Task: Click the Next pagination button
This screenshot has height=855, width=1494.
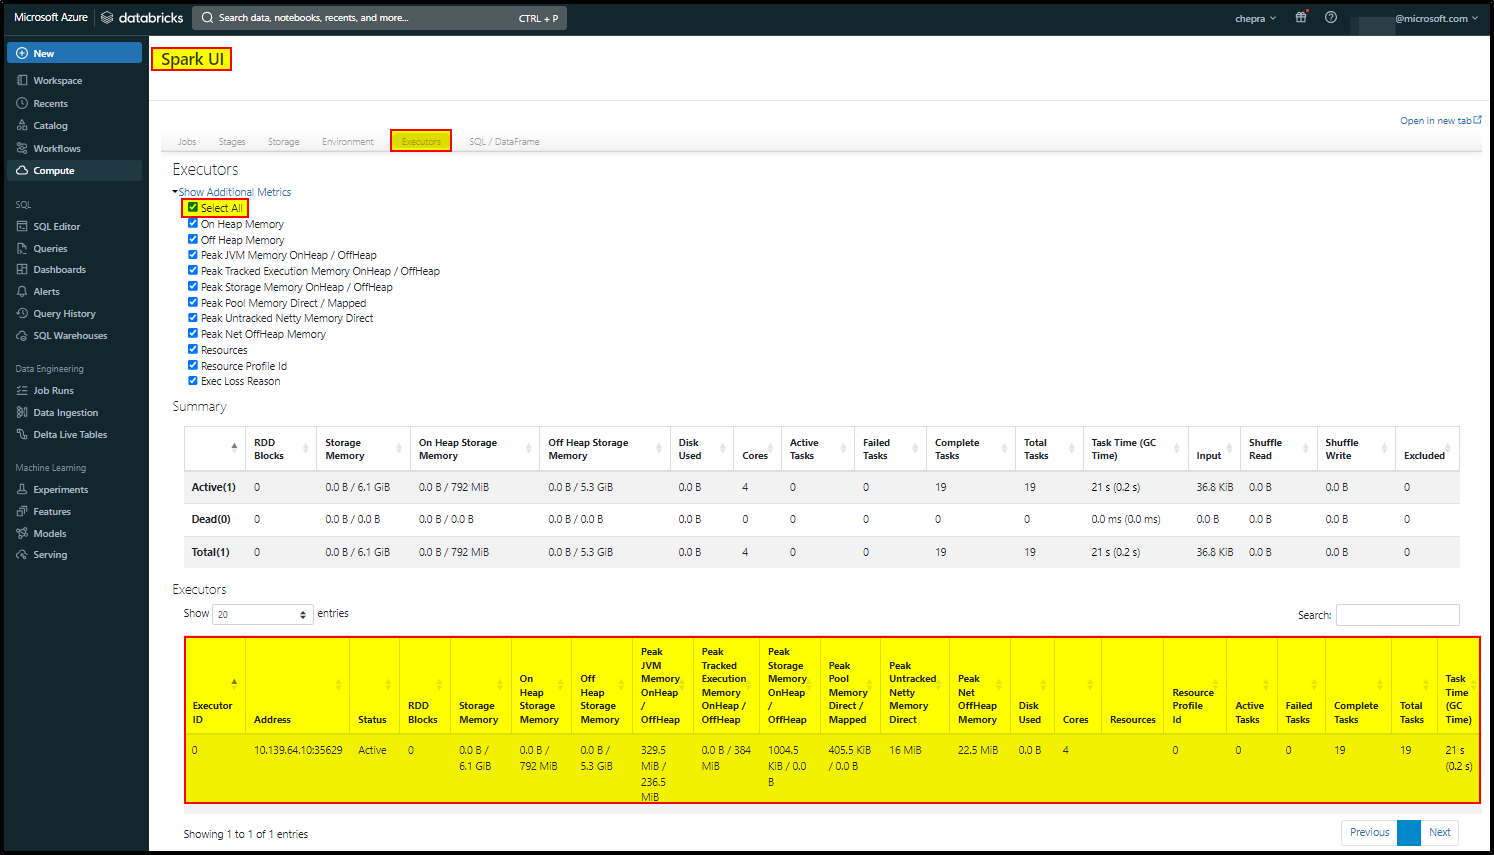Action: pos(1439,832)
